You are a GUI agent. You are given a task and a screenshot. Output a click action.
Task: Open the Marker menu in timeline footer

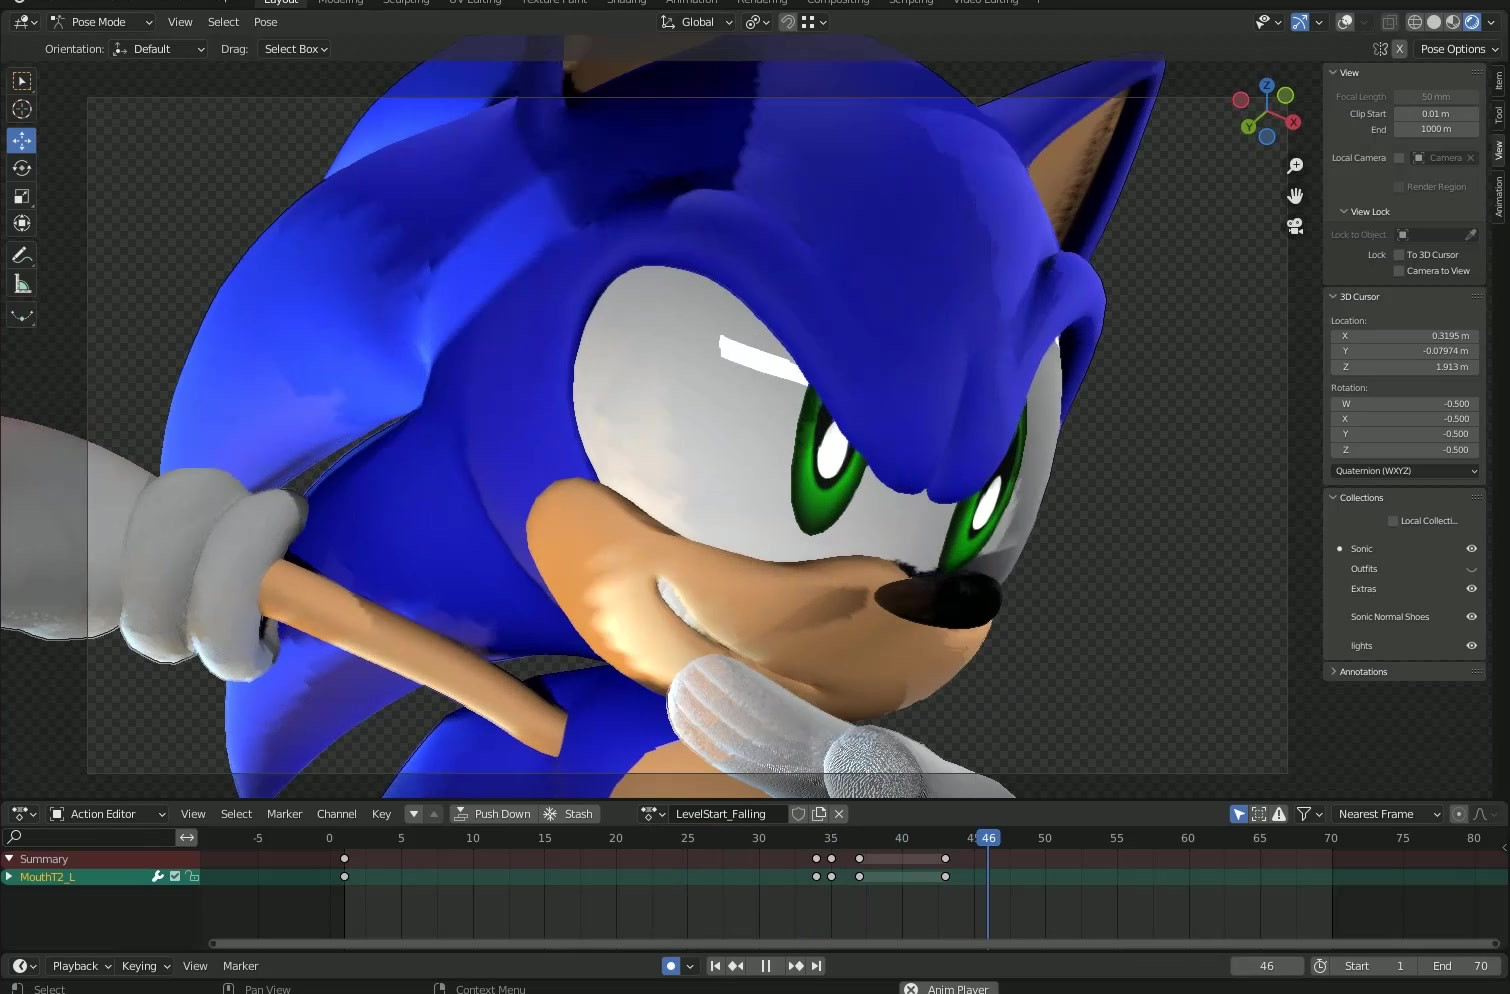(x=240, y=966)
